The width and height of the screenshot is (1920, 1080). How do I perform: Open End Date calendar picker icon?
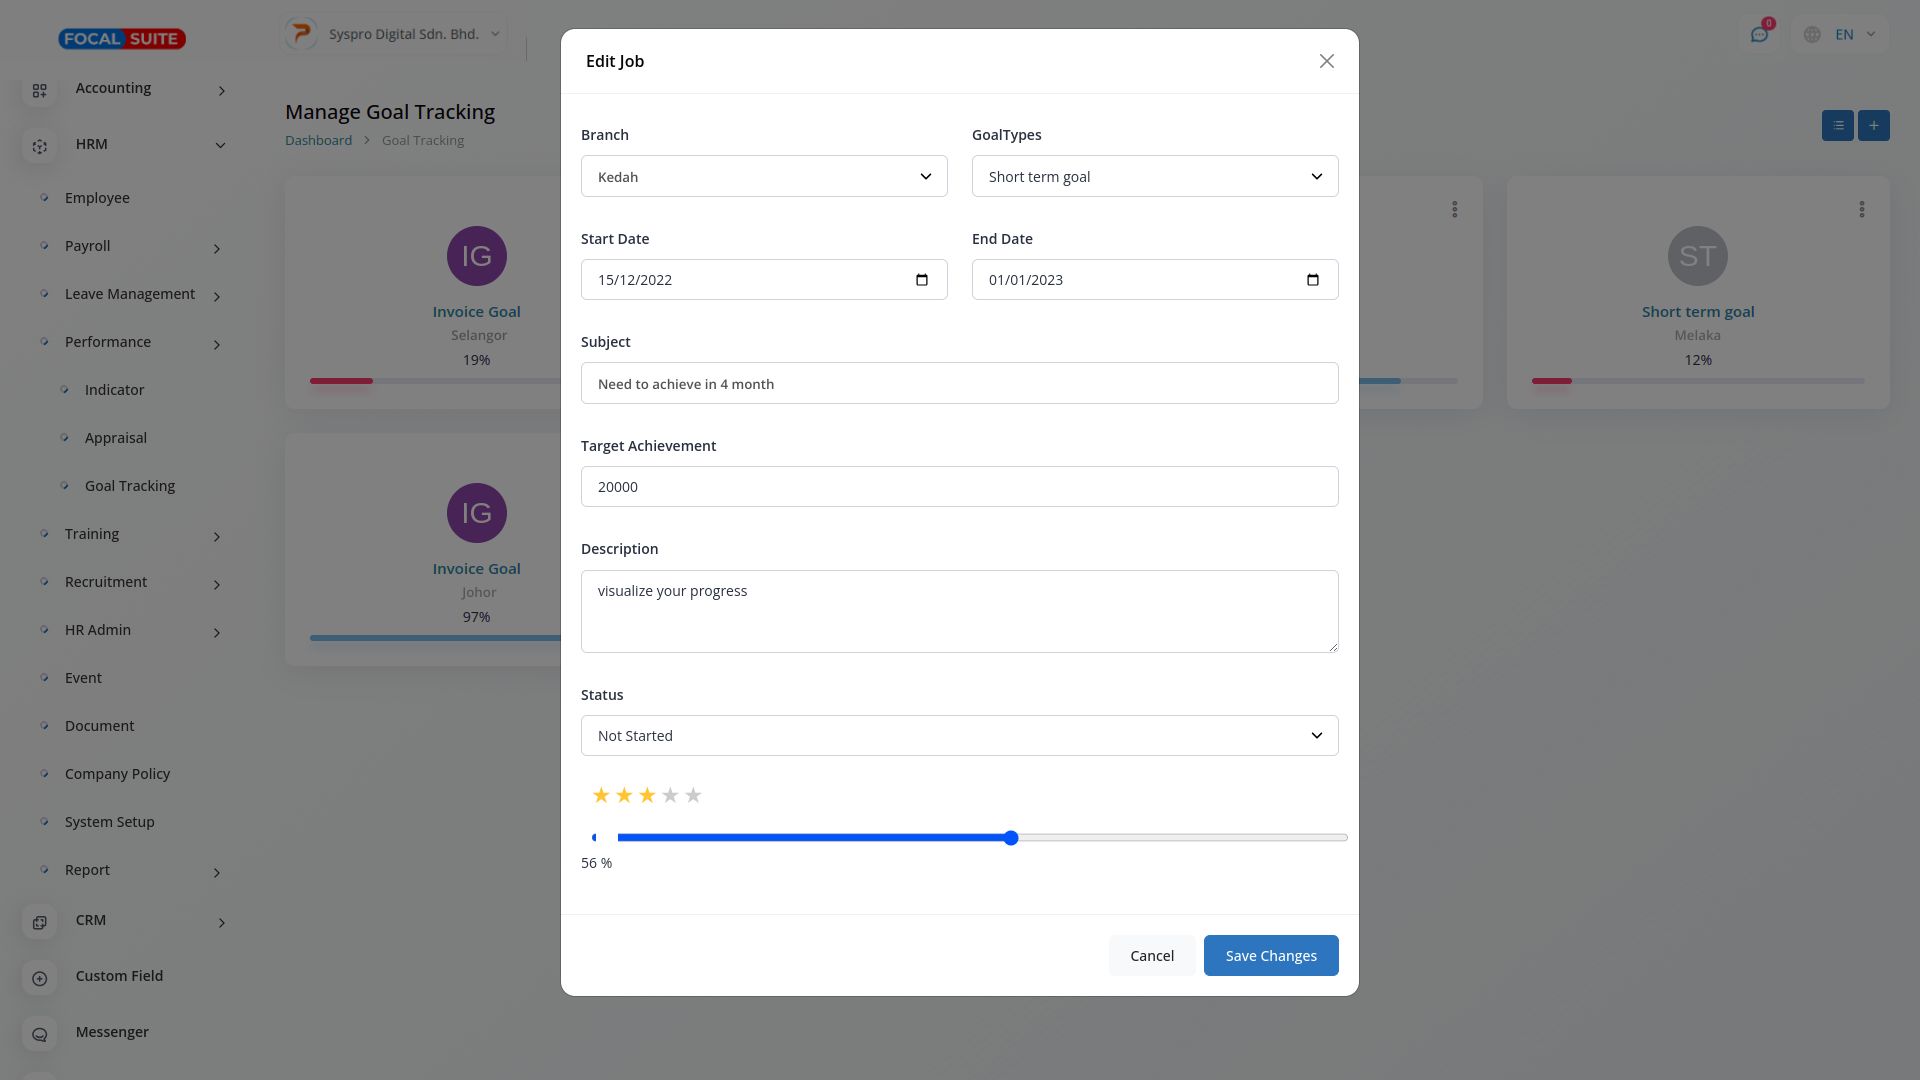click(1313, 280)
